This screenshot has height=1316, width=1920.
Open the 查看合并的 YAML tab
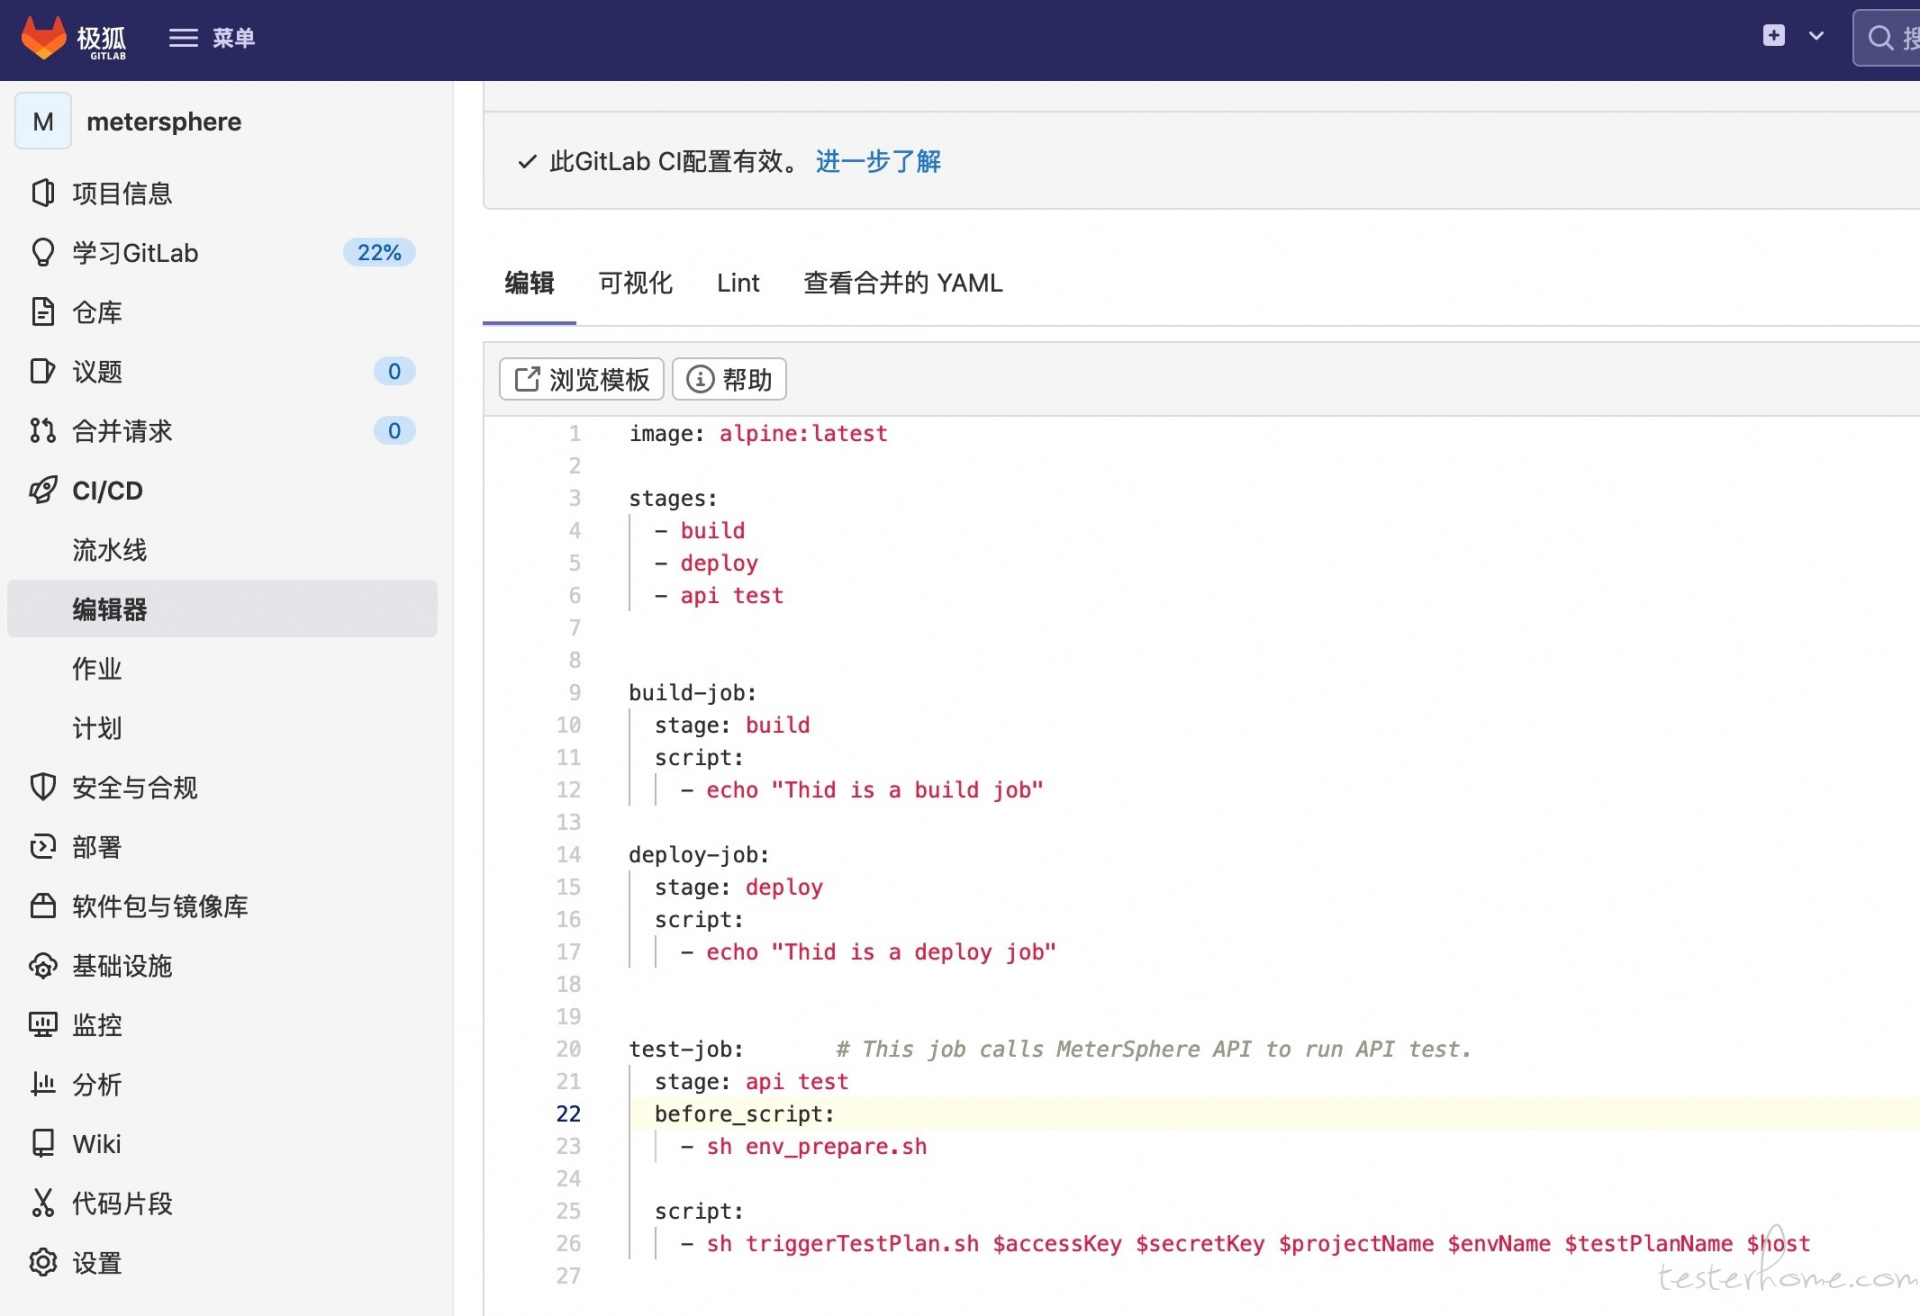tap(903, 283)
